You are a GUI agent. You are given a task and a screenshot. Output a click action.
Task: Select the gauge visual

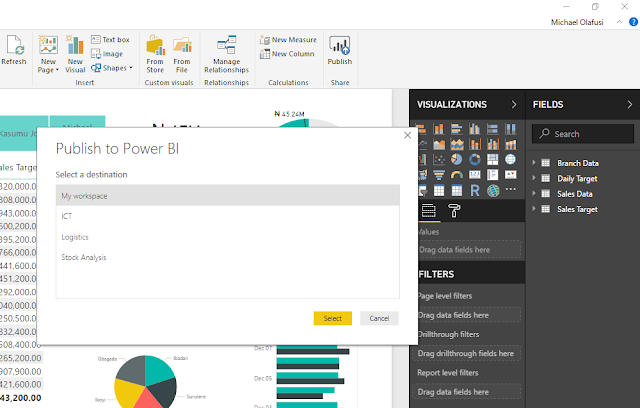point(457,175)
